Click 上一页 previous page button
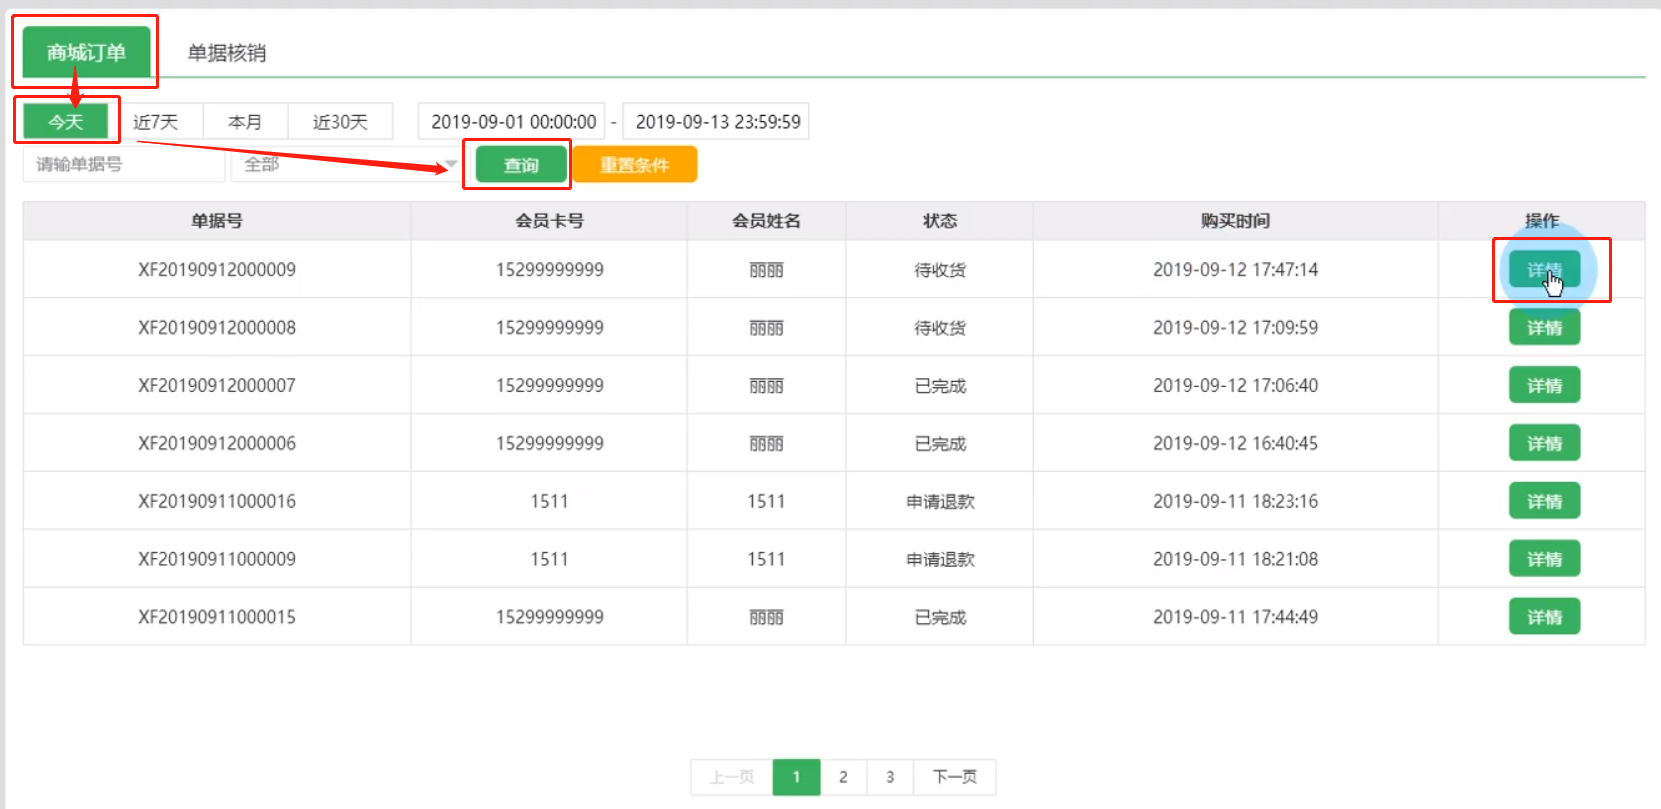Screen dimensions: 1661x809 click(x=732, y=777)
